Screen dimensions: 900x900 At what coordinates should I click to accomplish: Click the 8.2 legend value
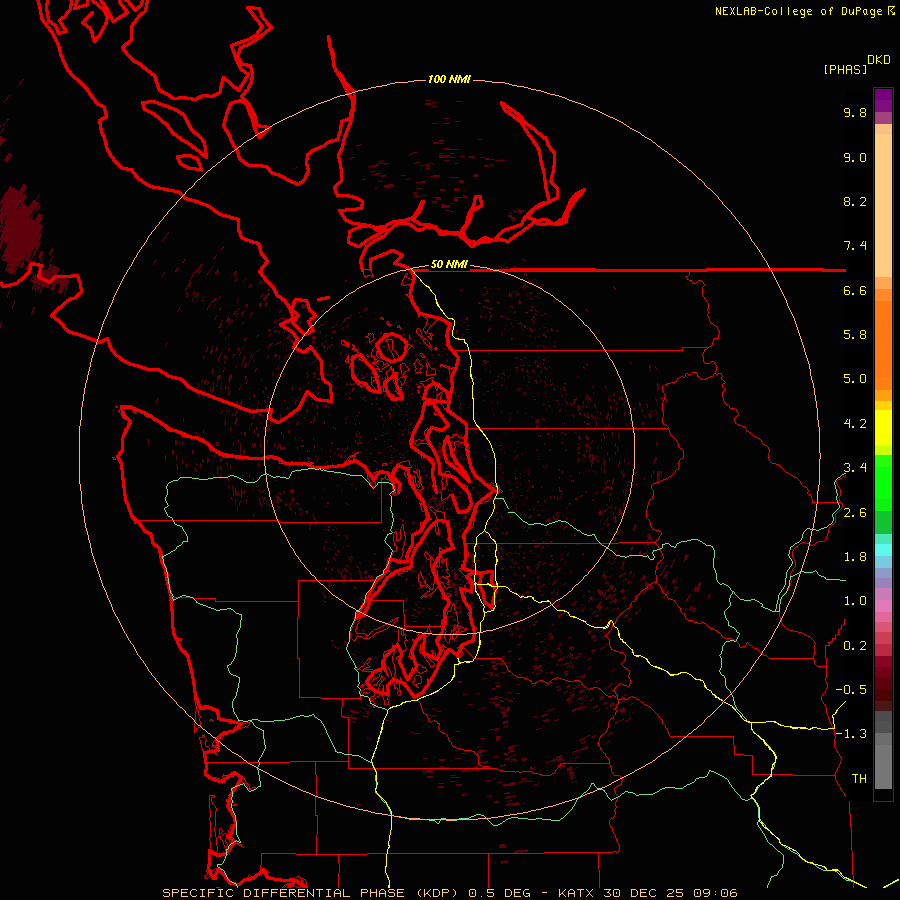pyautogui.click(x=855, y=201)
